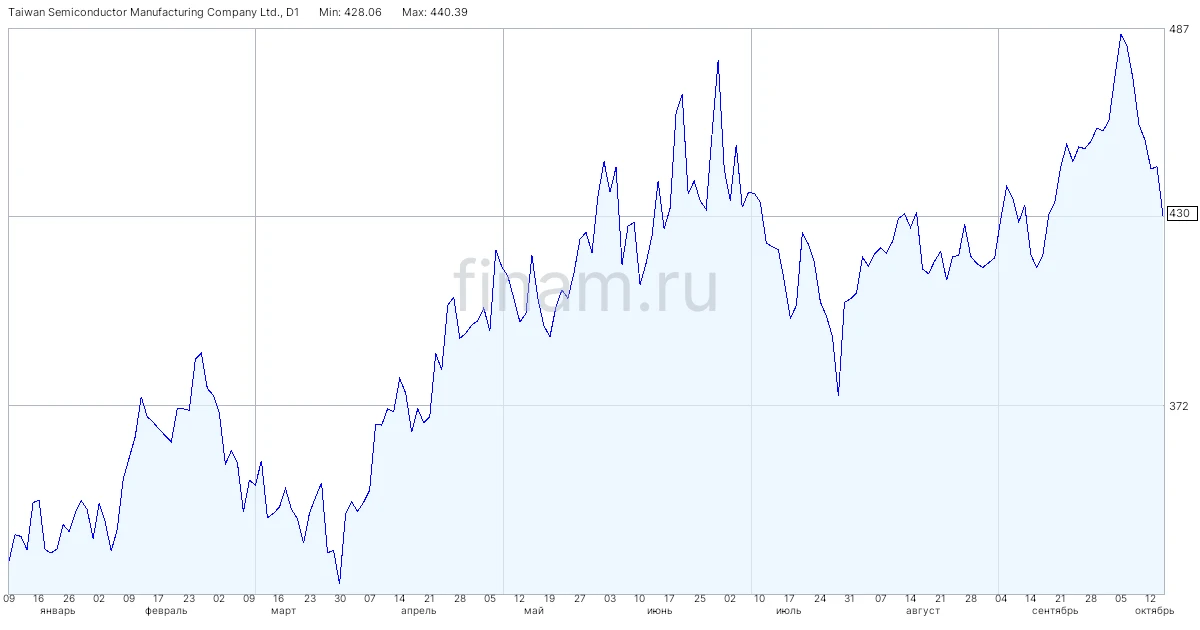Click the boxed 430 current price label

pos(1180,213)
